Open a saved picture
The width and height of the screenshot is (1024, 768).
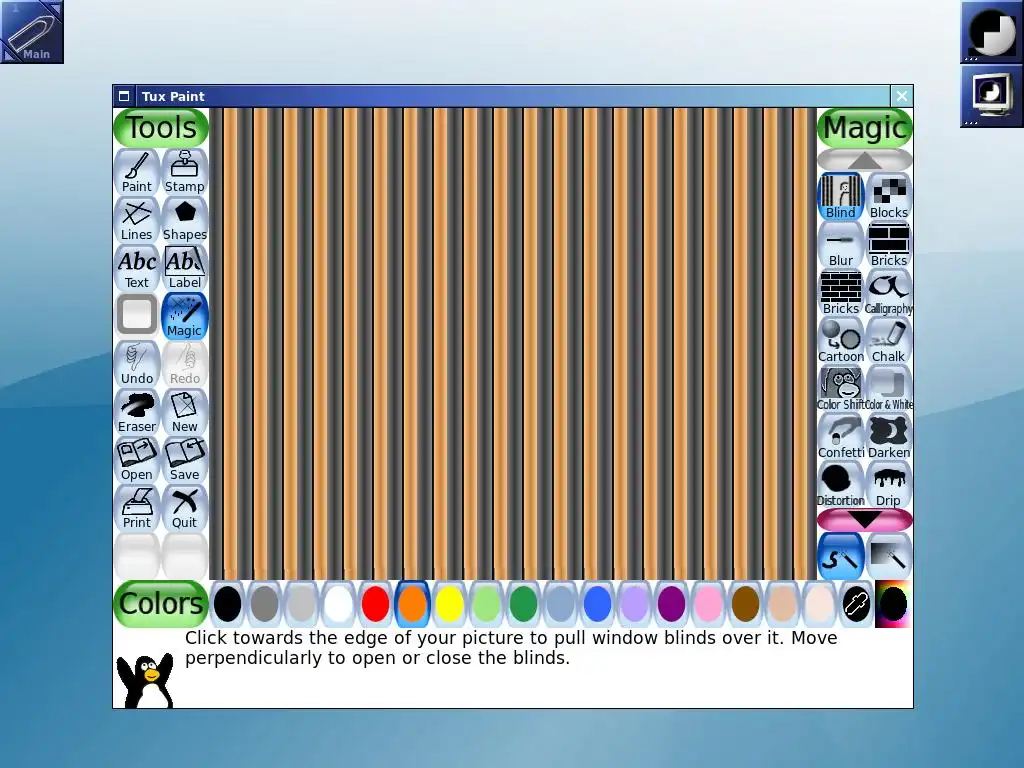tap(136, 460)
